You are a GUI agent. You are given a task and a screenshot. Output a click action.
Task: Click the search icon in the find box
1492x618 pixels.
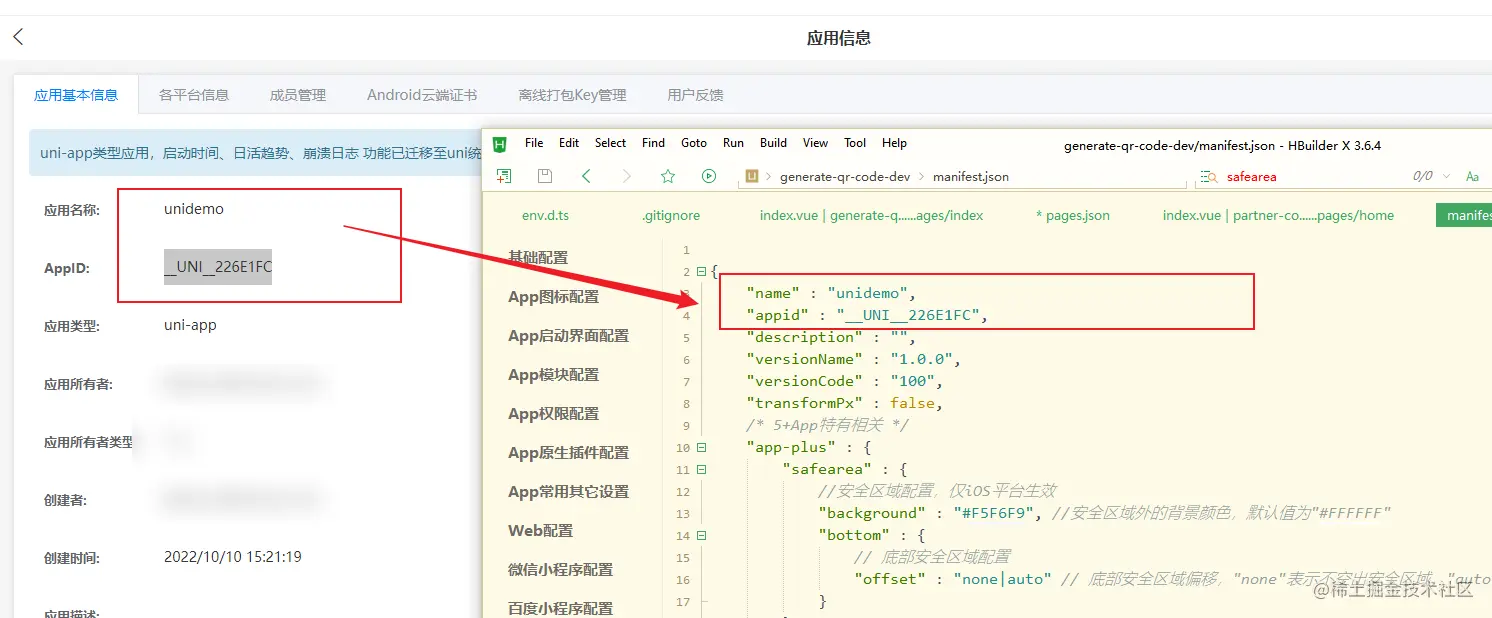click(x=1211, y=177)
